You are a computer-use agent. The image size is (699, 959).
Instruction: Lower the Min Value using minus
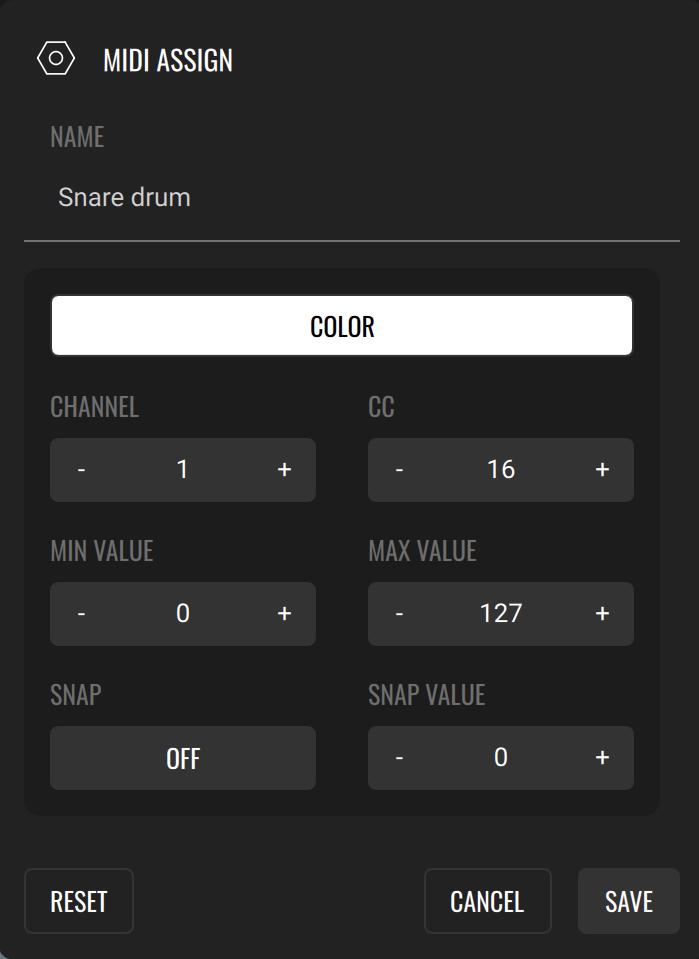pos(81,614)
